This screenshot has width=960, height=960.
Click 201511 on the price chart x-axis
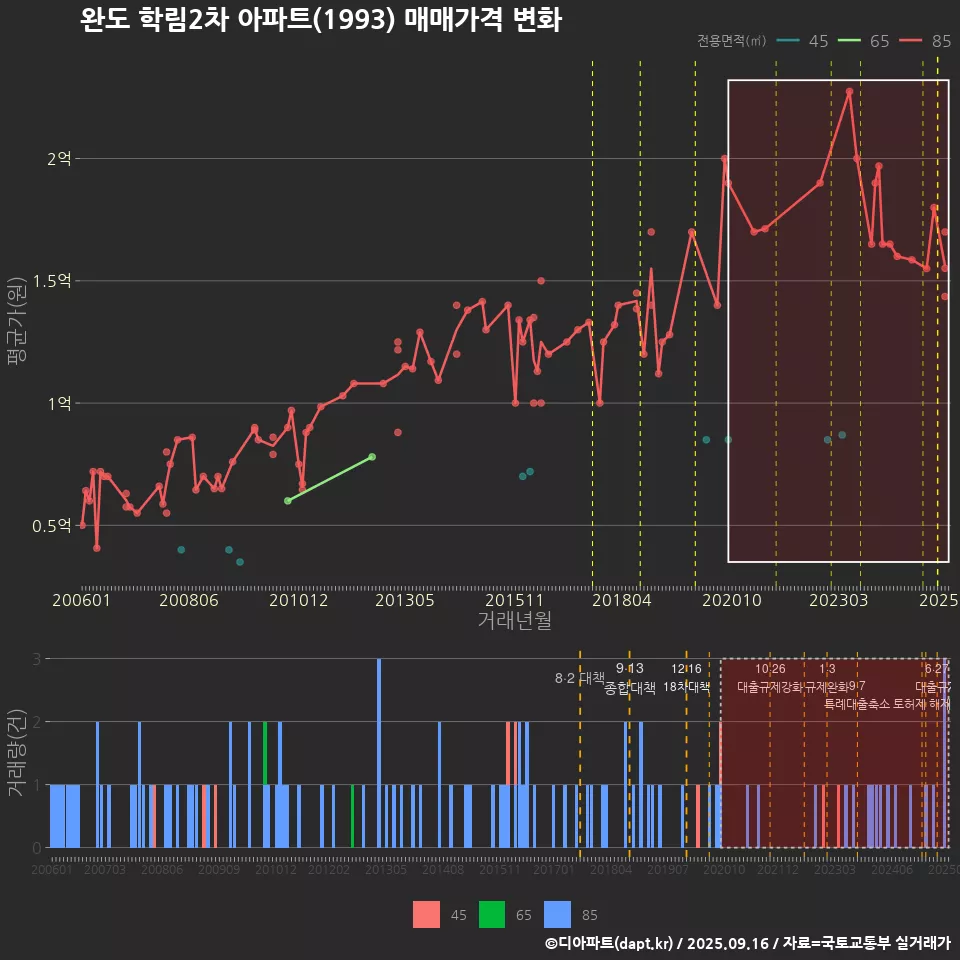(x=514, y=600)
